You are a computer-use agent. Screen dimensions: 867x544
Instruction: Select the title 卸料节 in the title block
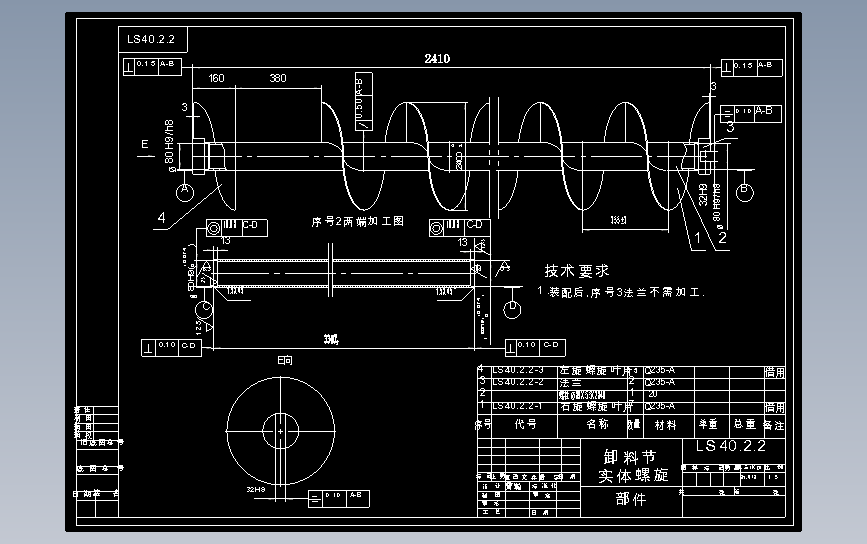click(x=630, y=457)
